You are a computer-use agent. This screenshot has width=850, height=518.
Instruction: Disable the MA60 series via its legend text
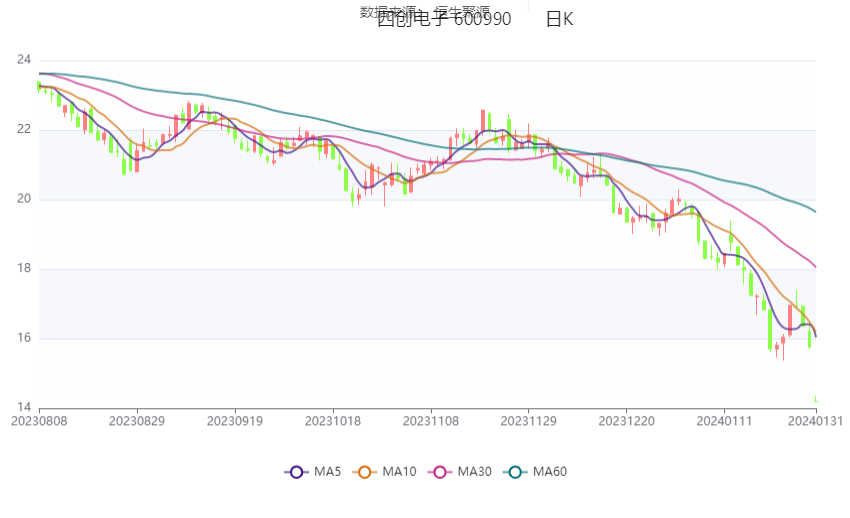click(549, 472)
